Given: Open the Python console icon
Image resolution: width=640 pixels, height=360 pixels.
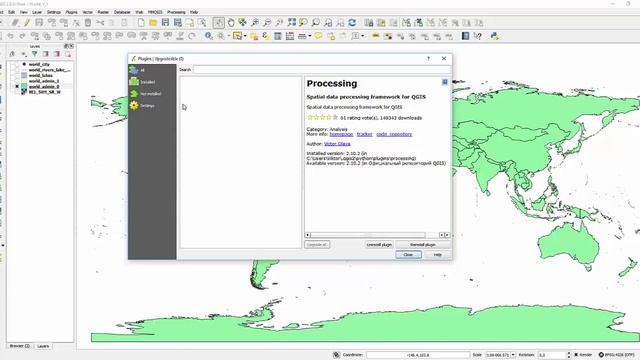Looking at the screenshot, I should (495, 36).
